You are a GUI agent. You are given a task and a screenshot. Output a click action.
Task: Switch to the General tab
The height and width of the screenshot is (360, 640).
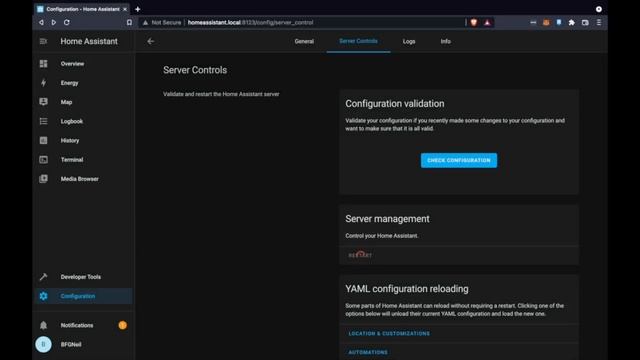[x=304, y=41]
